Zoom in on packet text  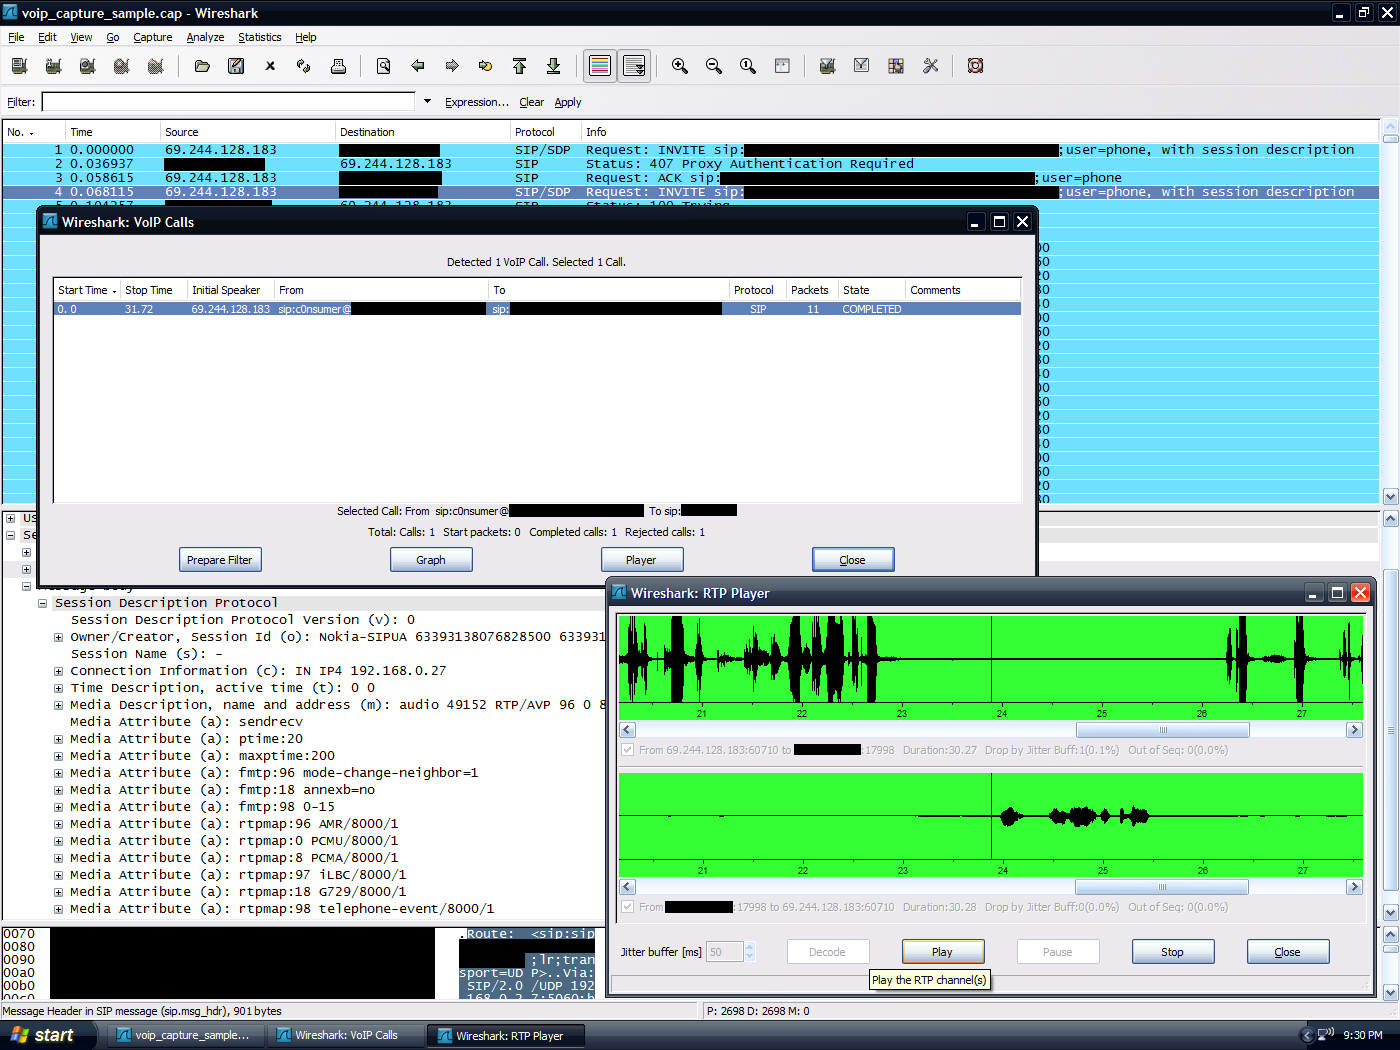pyautogui.click(x=680, y=66)
